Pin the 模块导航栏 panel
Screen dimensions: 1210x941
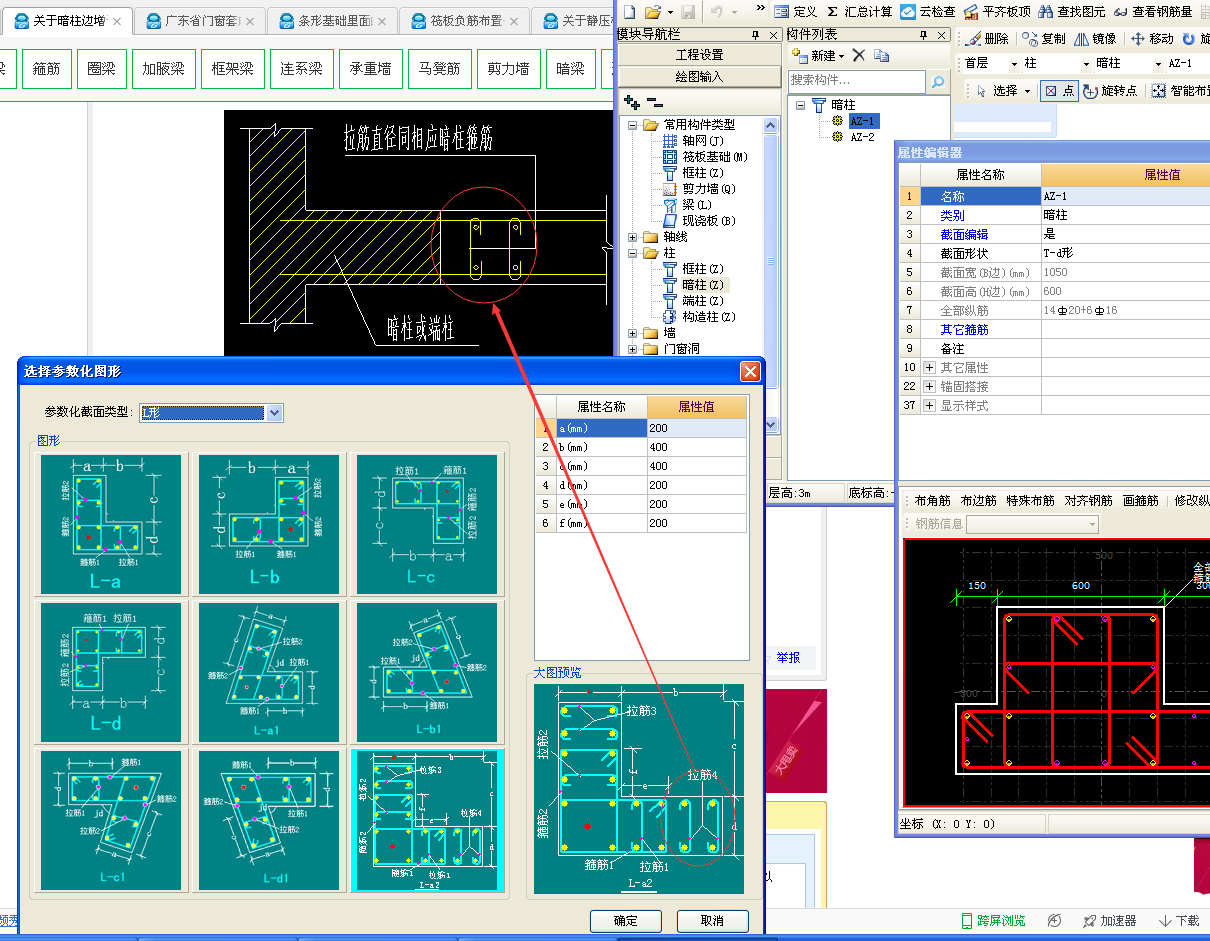pyautogui.click(x=754, y=34)
